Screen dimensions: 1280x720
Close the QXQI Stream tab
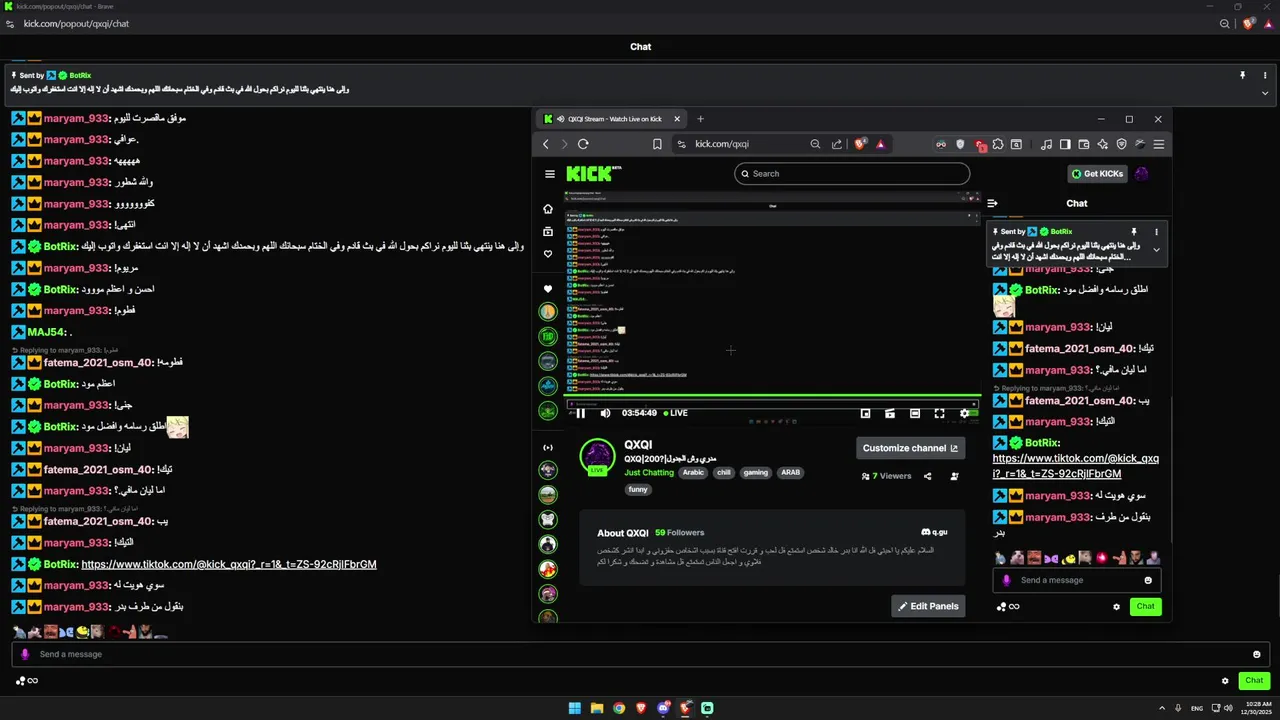[677, 119]
